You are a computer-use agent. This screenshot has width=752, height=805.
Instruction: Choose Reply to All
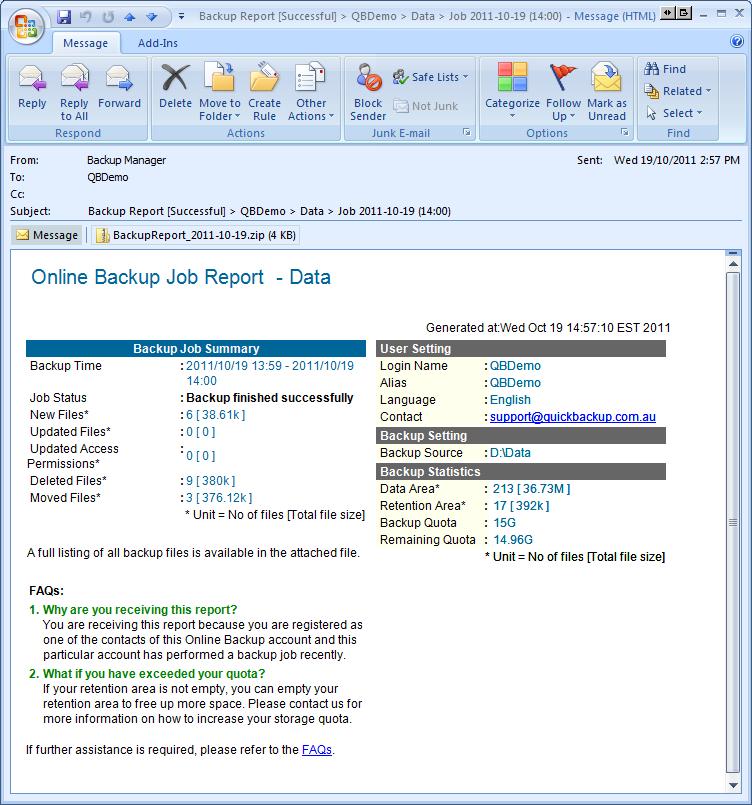[x=74, y=92]
